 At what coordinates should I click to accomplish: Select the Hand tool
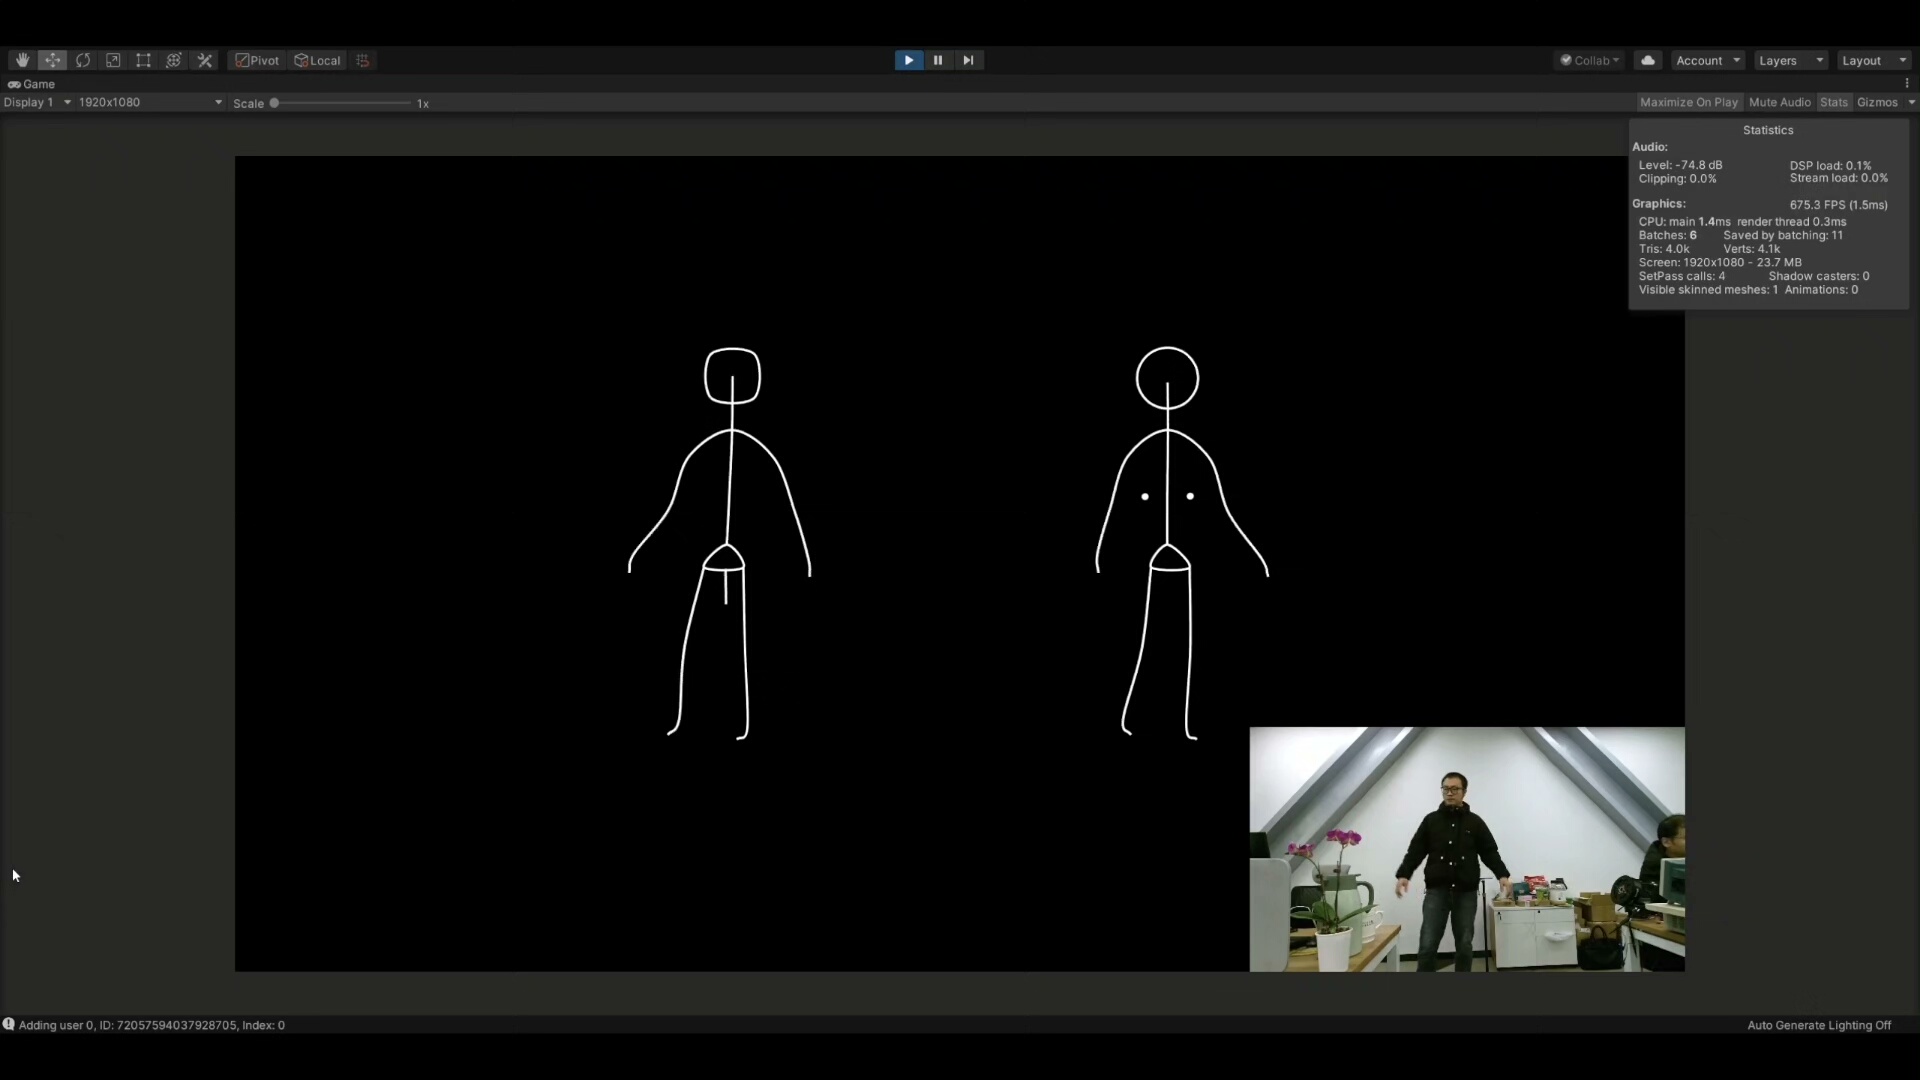(22, 61)
